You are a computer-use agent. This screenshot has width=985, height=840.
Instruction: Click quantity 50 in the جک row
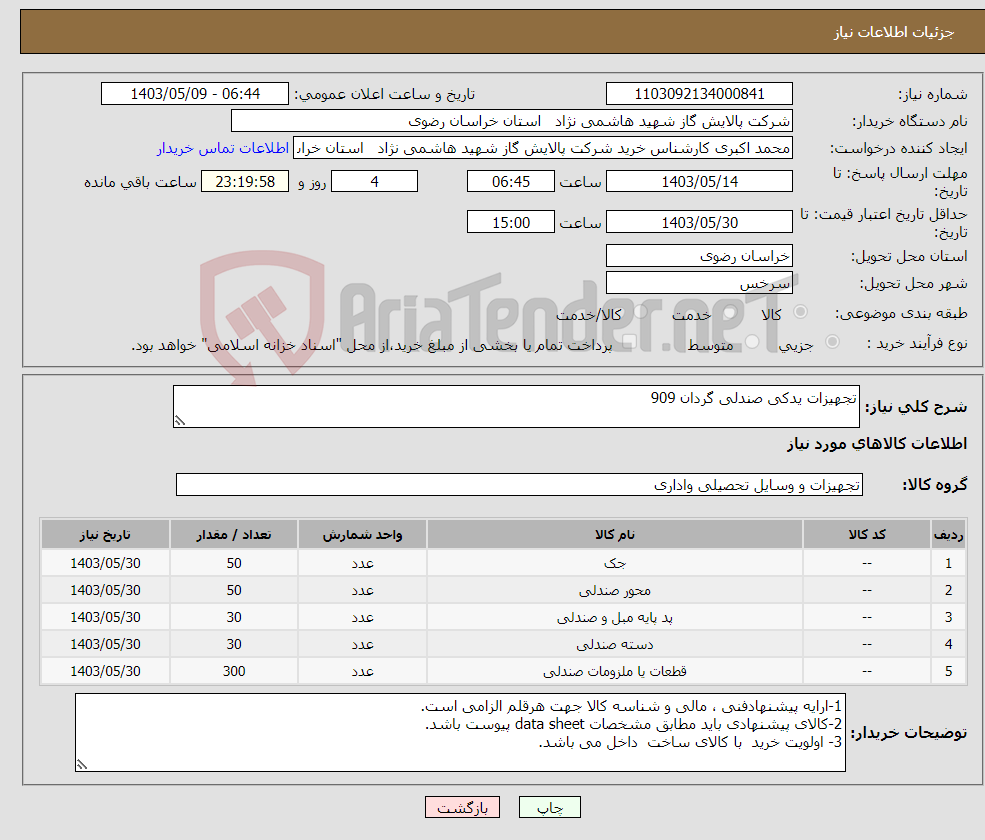tap(234, 564)
